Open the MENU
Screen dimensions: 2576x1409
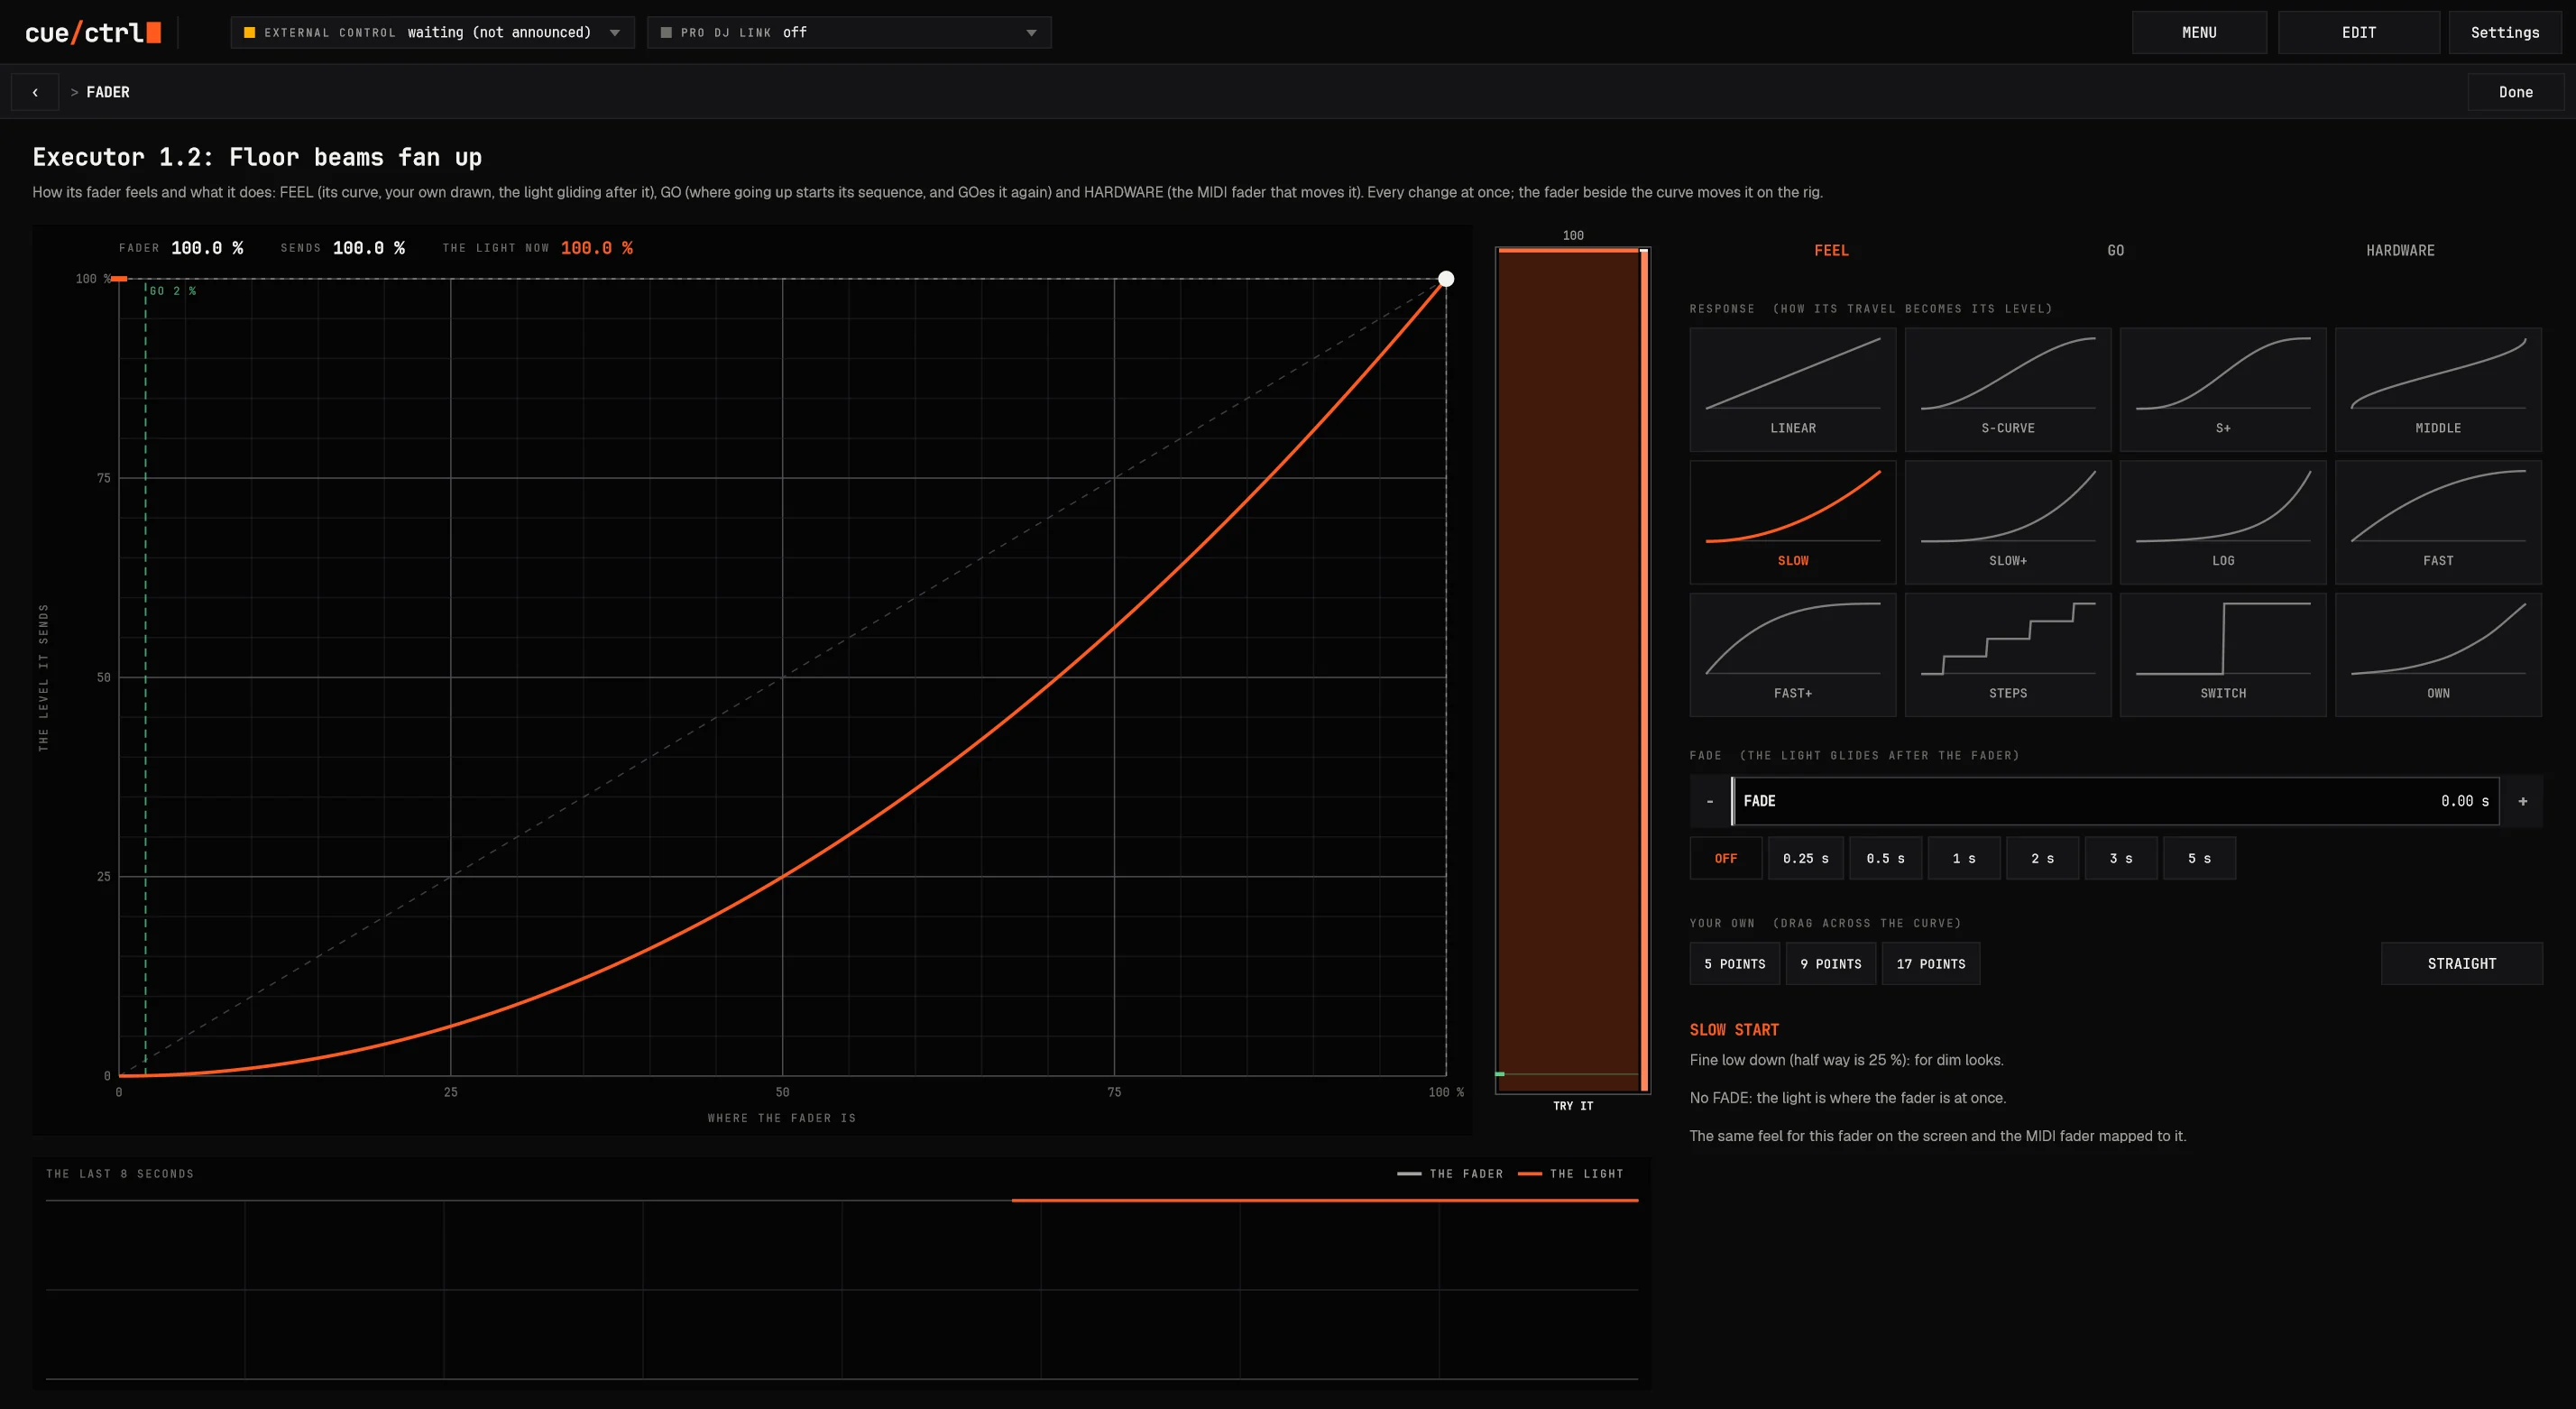click(2199, 32)
